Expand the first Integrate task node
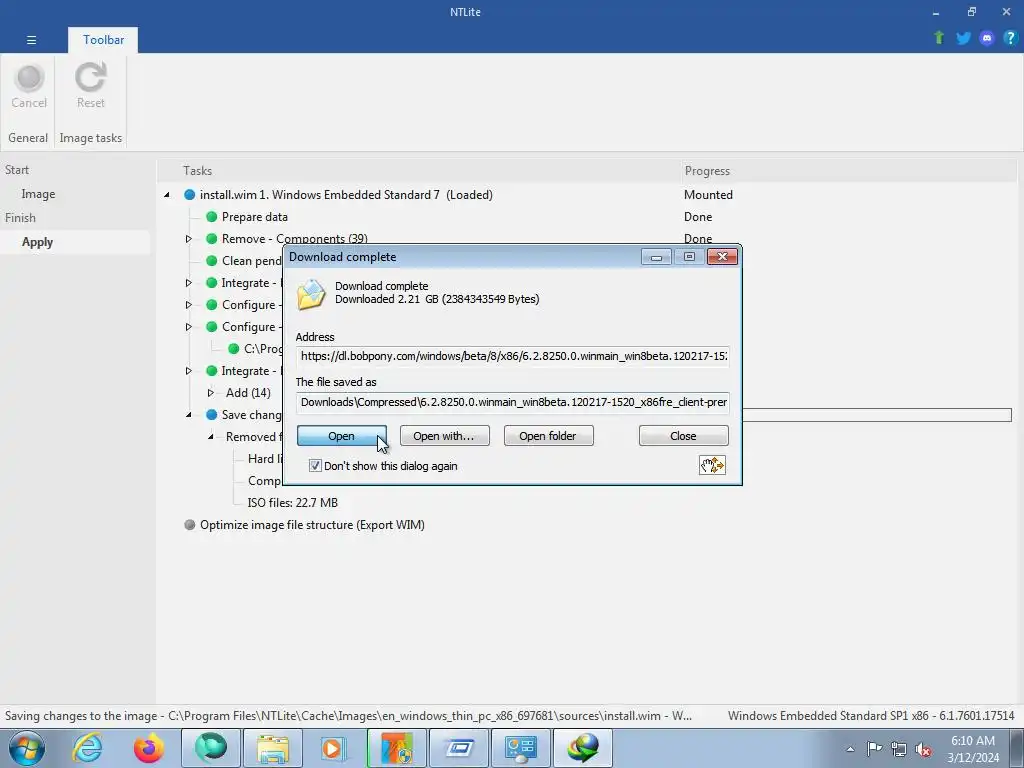The width and height of the screenshot is (1024, 768). coord(189,283)
